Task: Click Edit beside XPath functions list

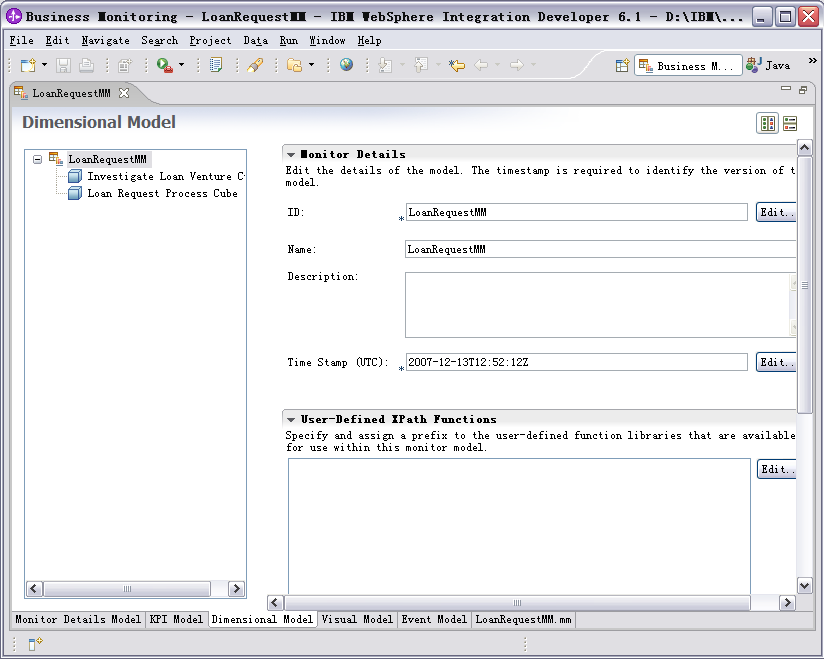Action: (776, 469)
